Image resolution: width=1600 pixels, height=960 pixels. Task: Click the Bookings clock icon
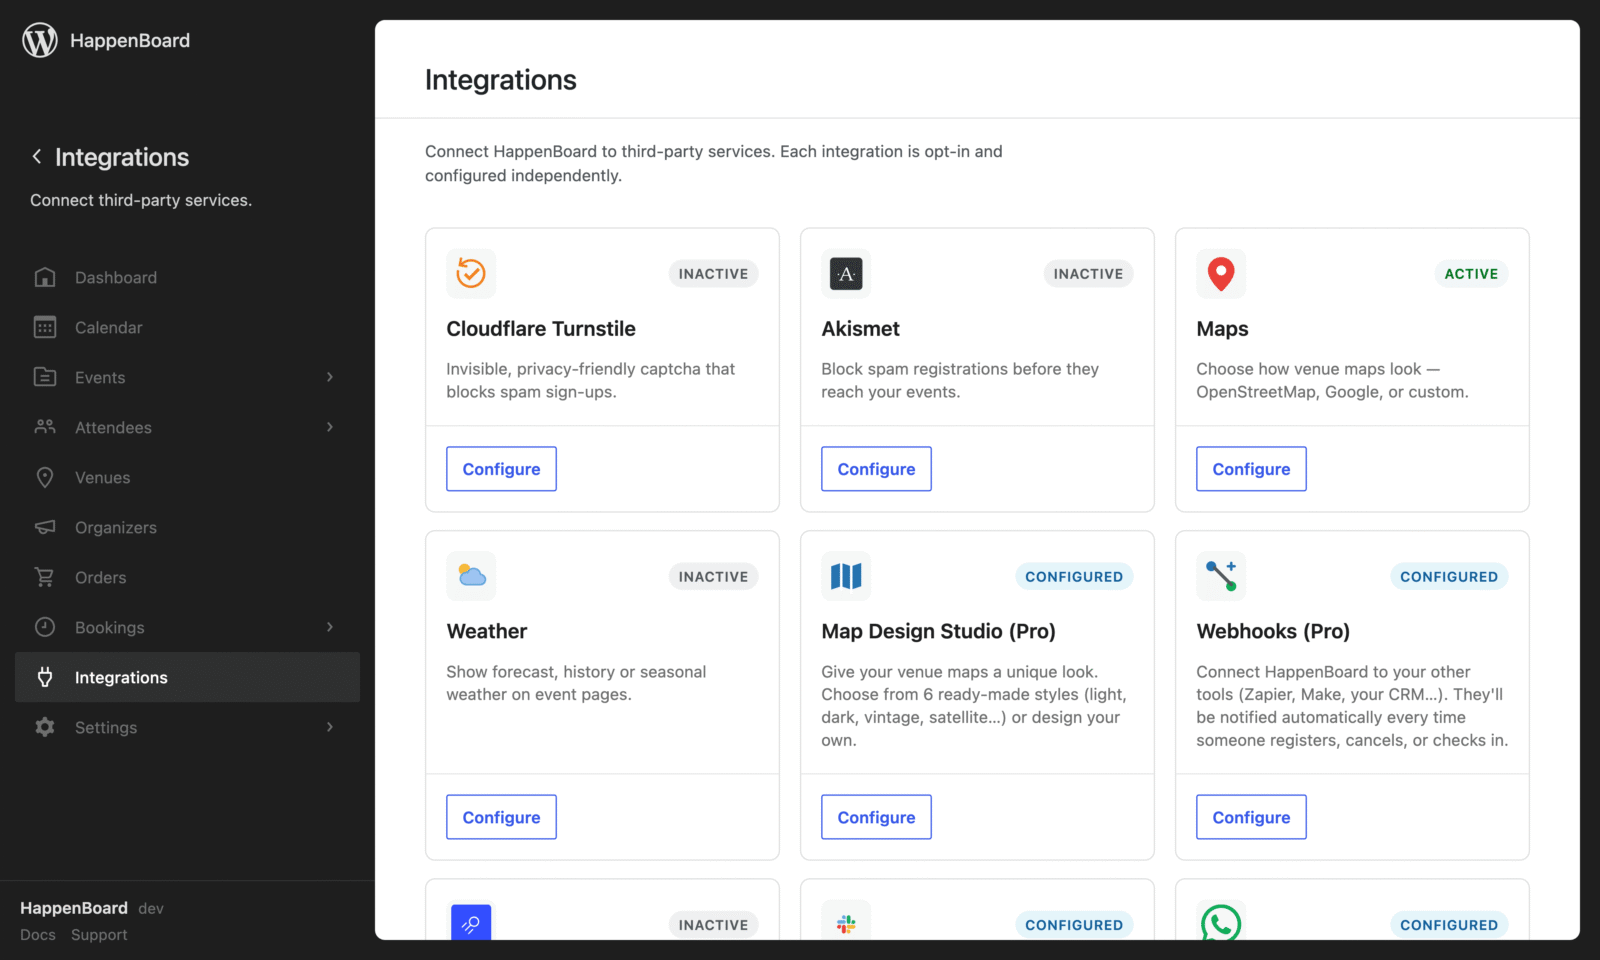45,627
